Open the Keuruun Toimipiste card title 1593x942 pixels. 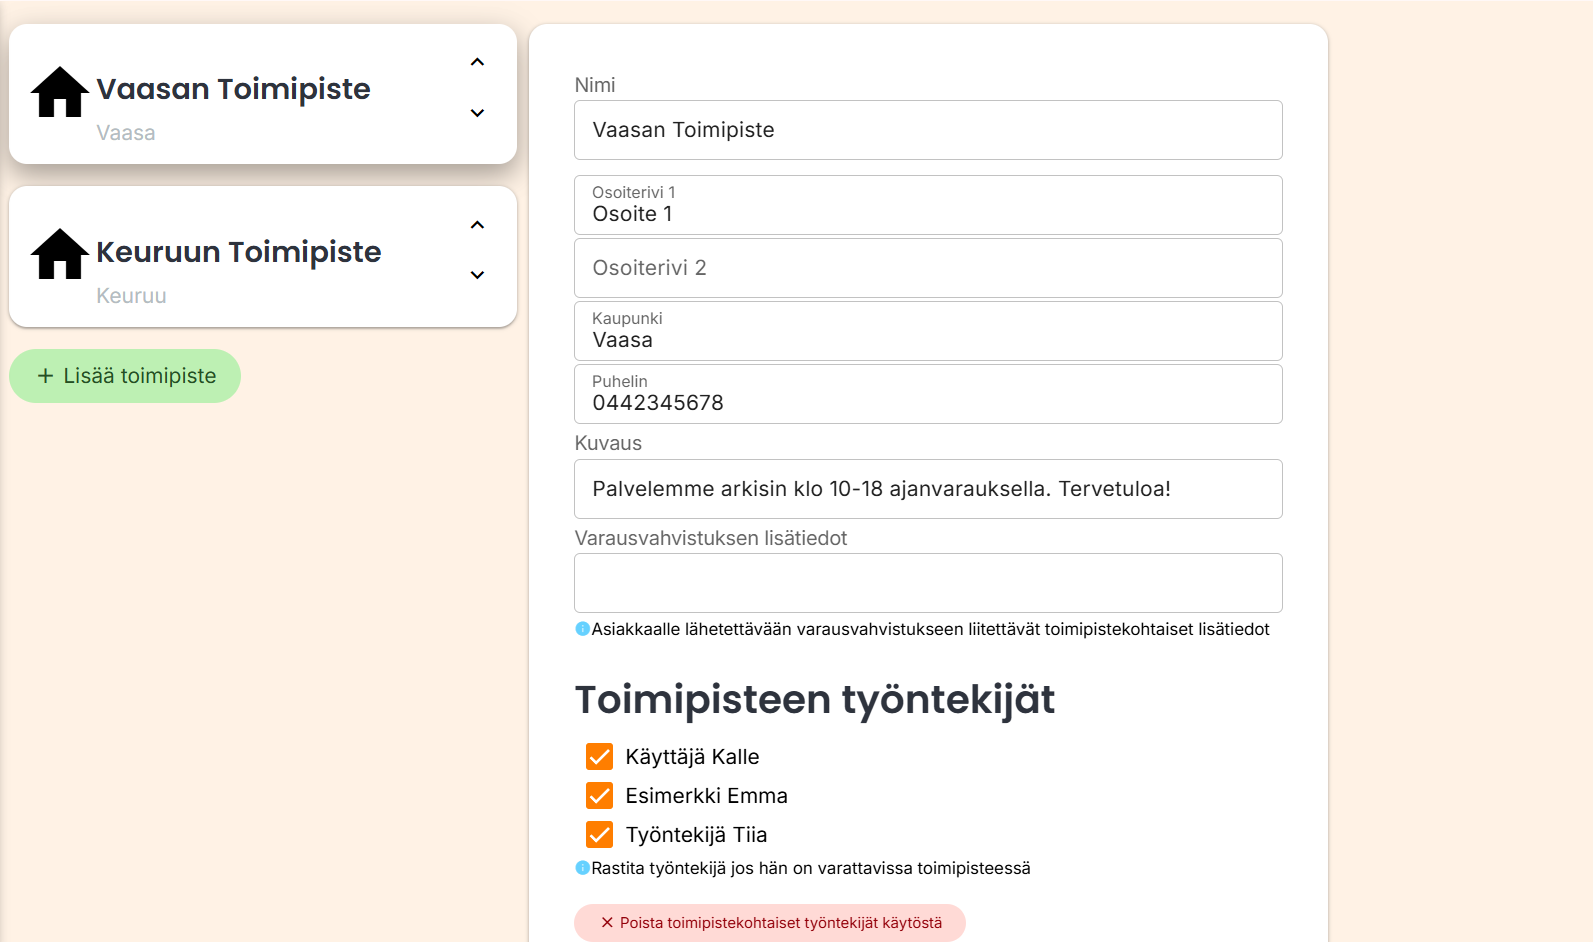coord(238,252)
